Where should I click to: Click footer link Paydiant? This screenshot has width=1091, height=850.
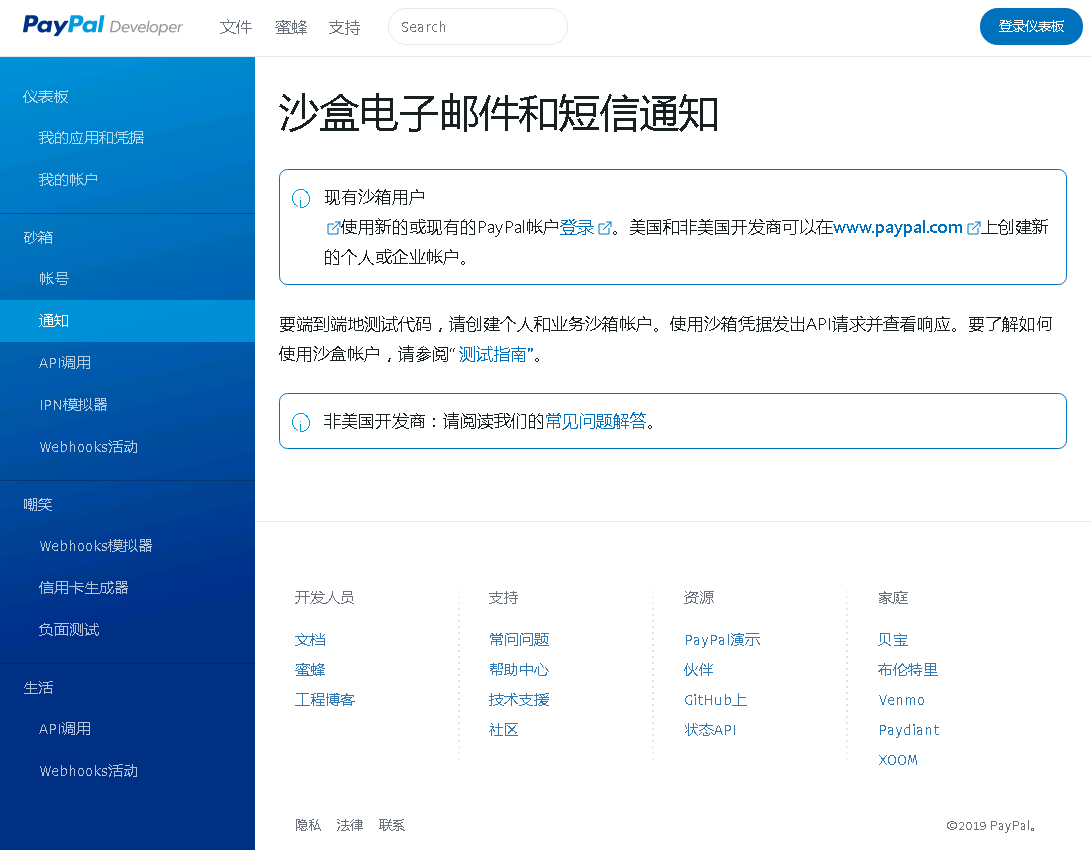tap(909, 730)
